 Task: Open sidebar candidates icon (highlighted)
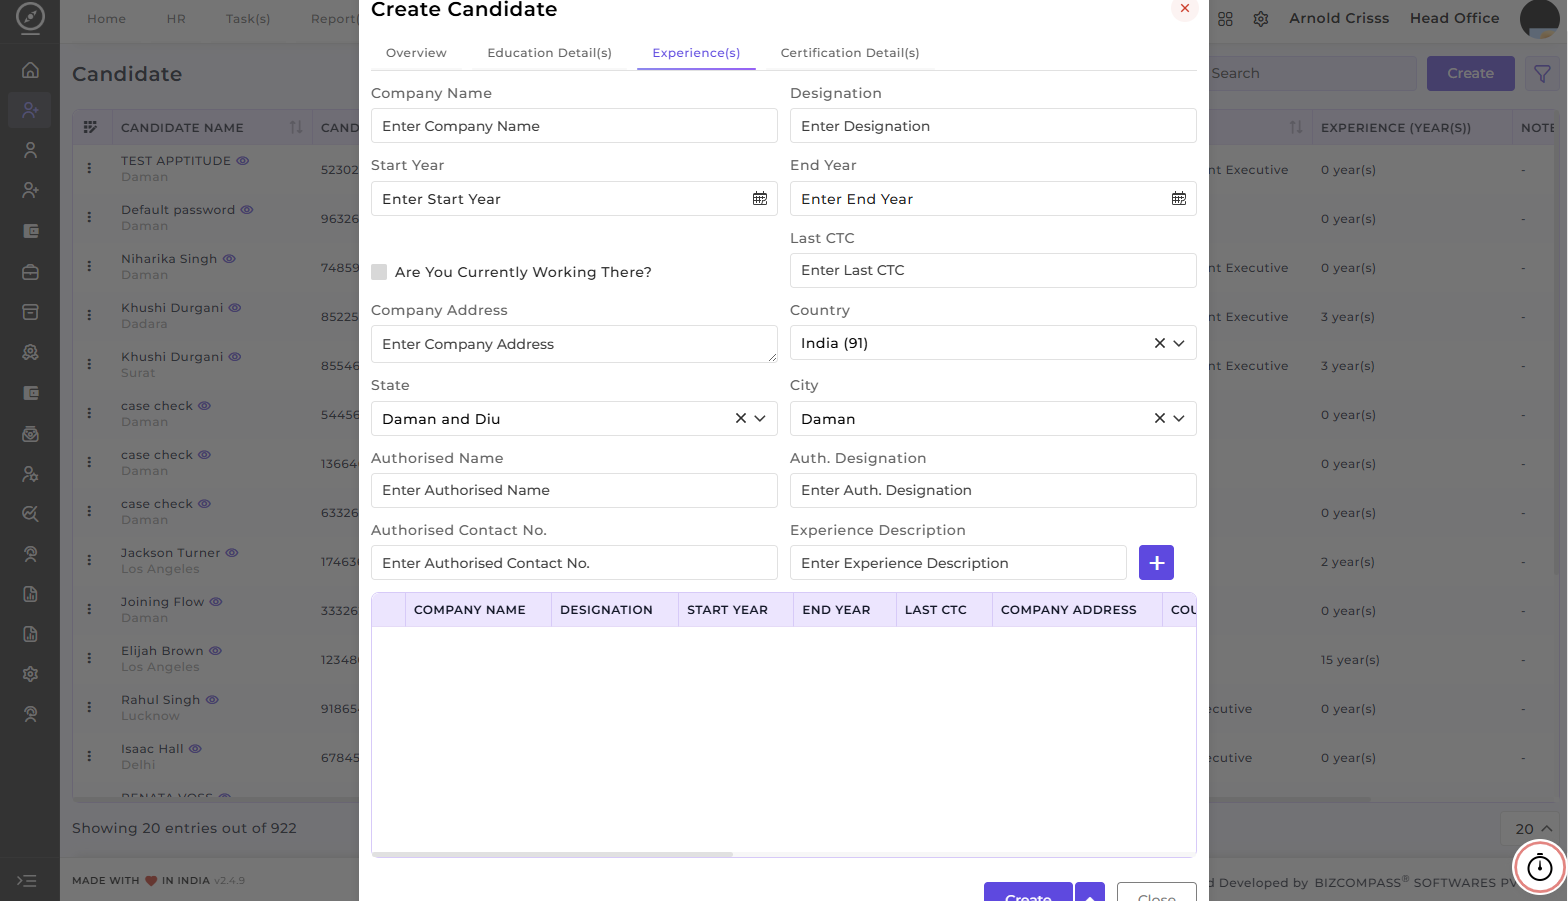pos(30,110)
